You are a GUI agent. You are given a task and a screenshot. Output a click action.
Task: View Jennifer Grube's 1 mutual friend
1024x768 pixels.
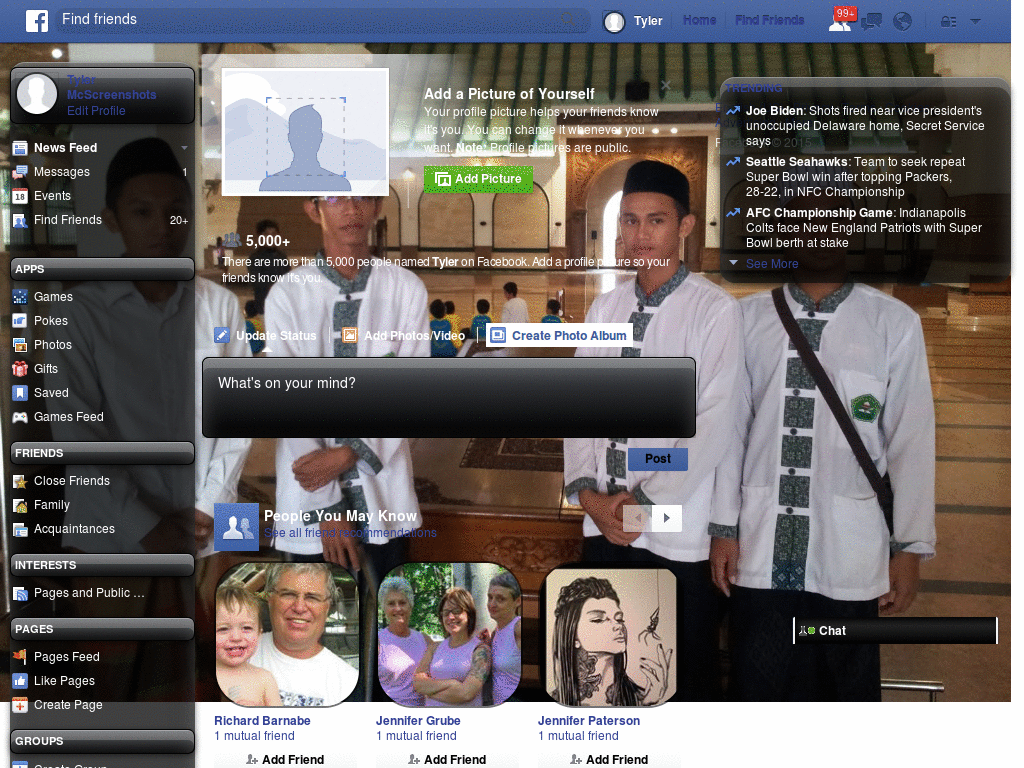coord(416,736)
